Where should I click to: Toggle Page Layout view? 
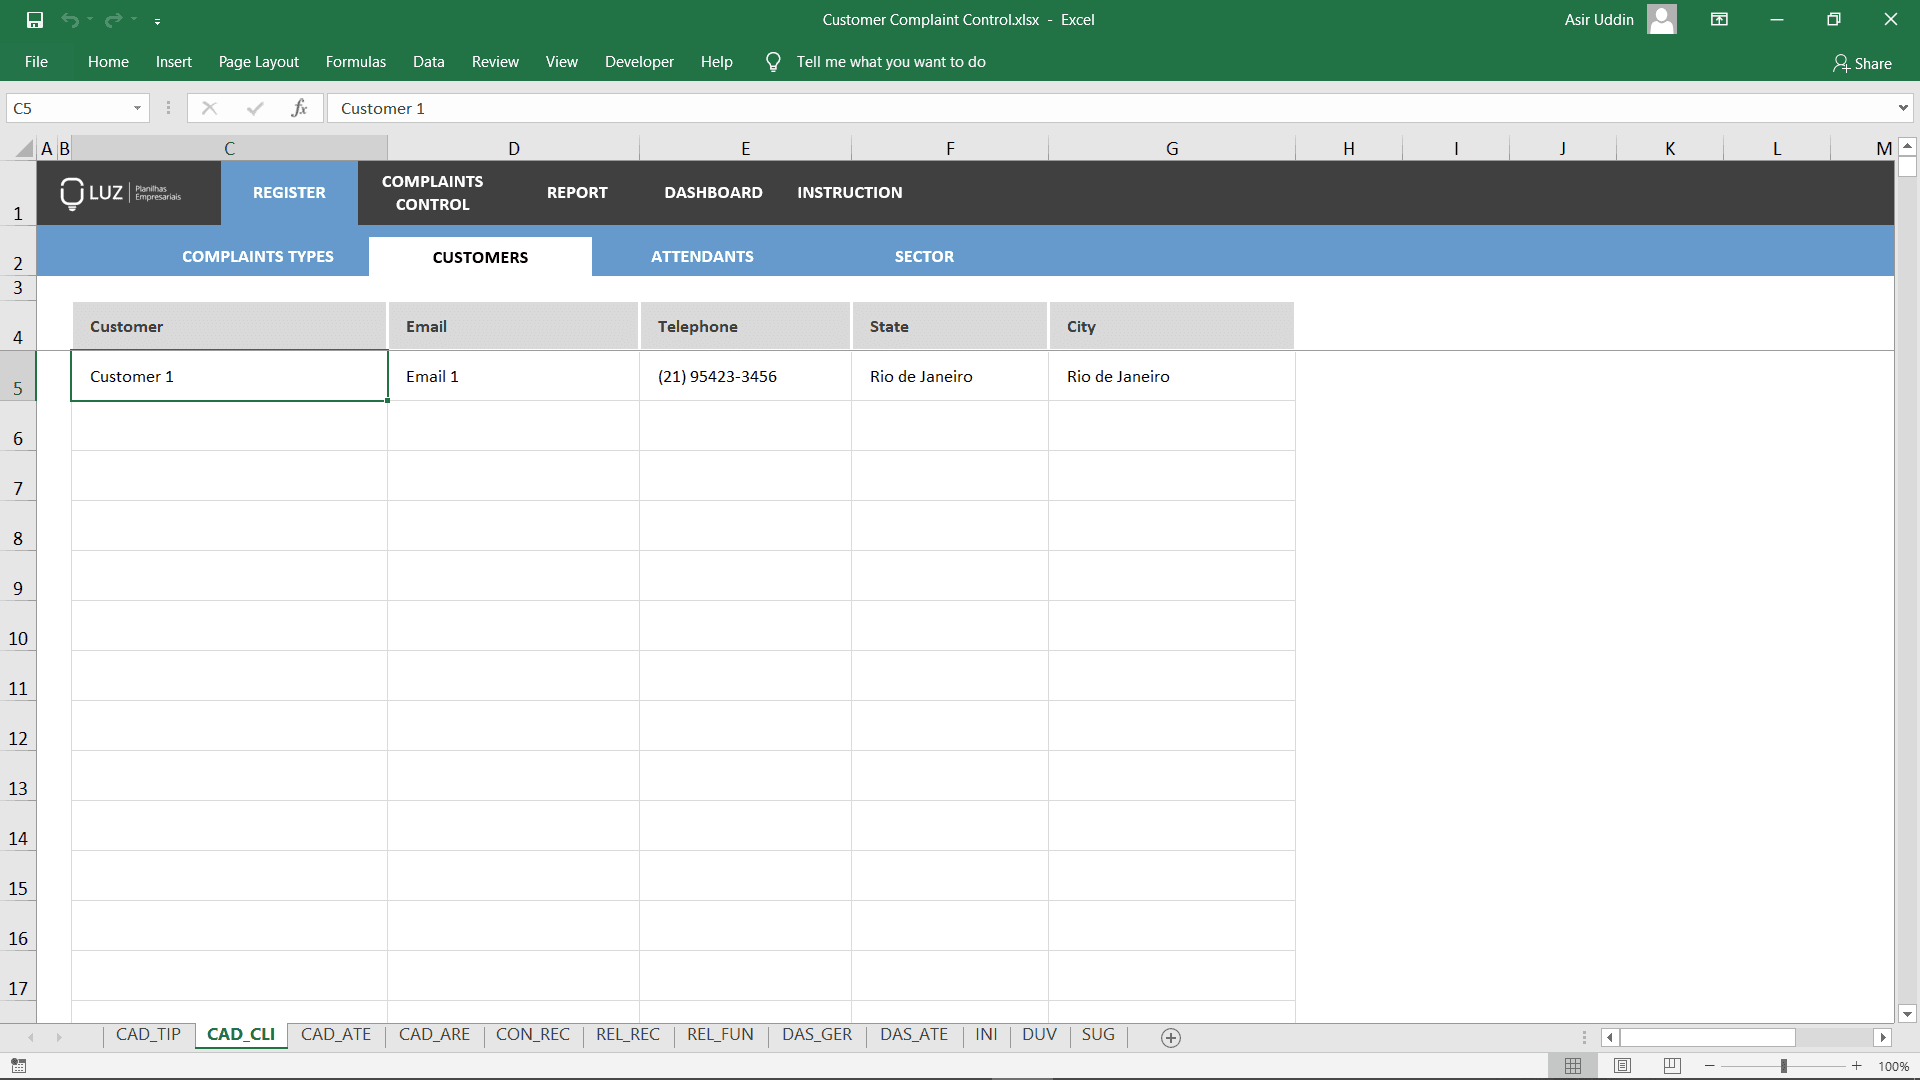point(1622,1065)
